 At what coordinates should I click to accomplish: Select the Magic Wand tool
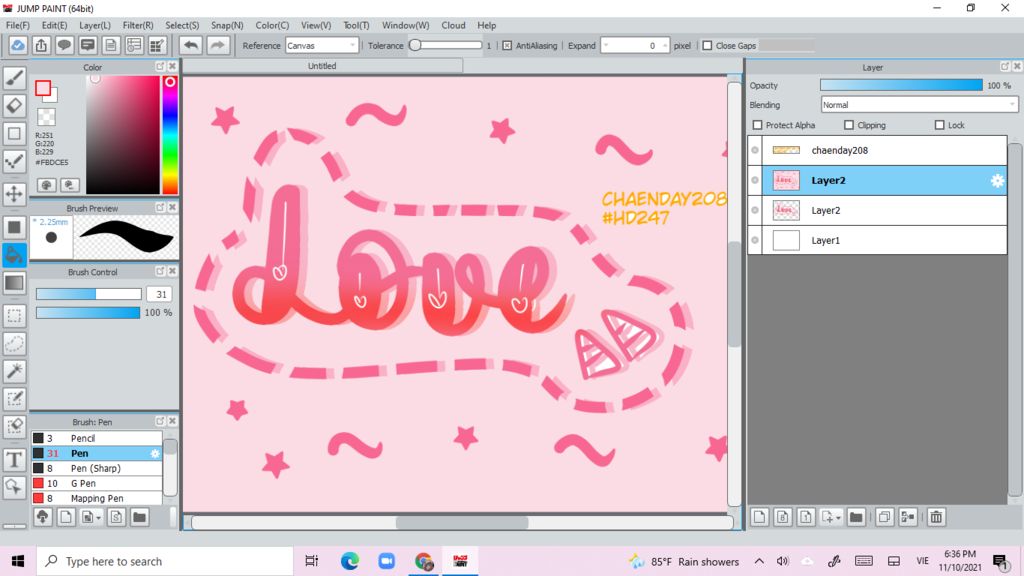click(x=14, y=371)
